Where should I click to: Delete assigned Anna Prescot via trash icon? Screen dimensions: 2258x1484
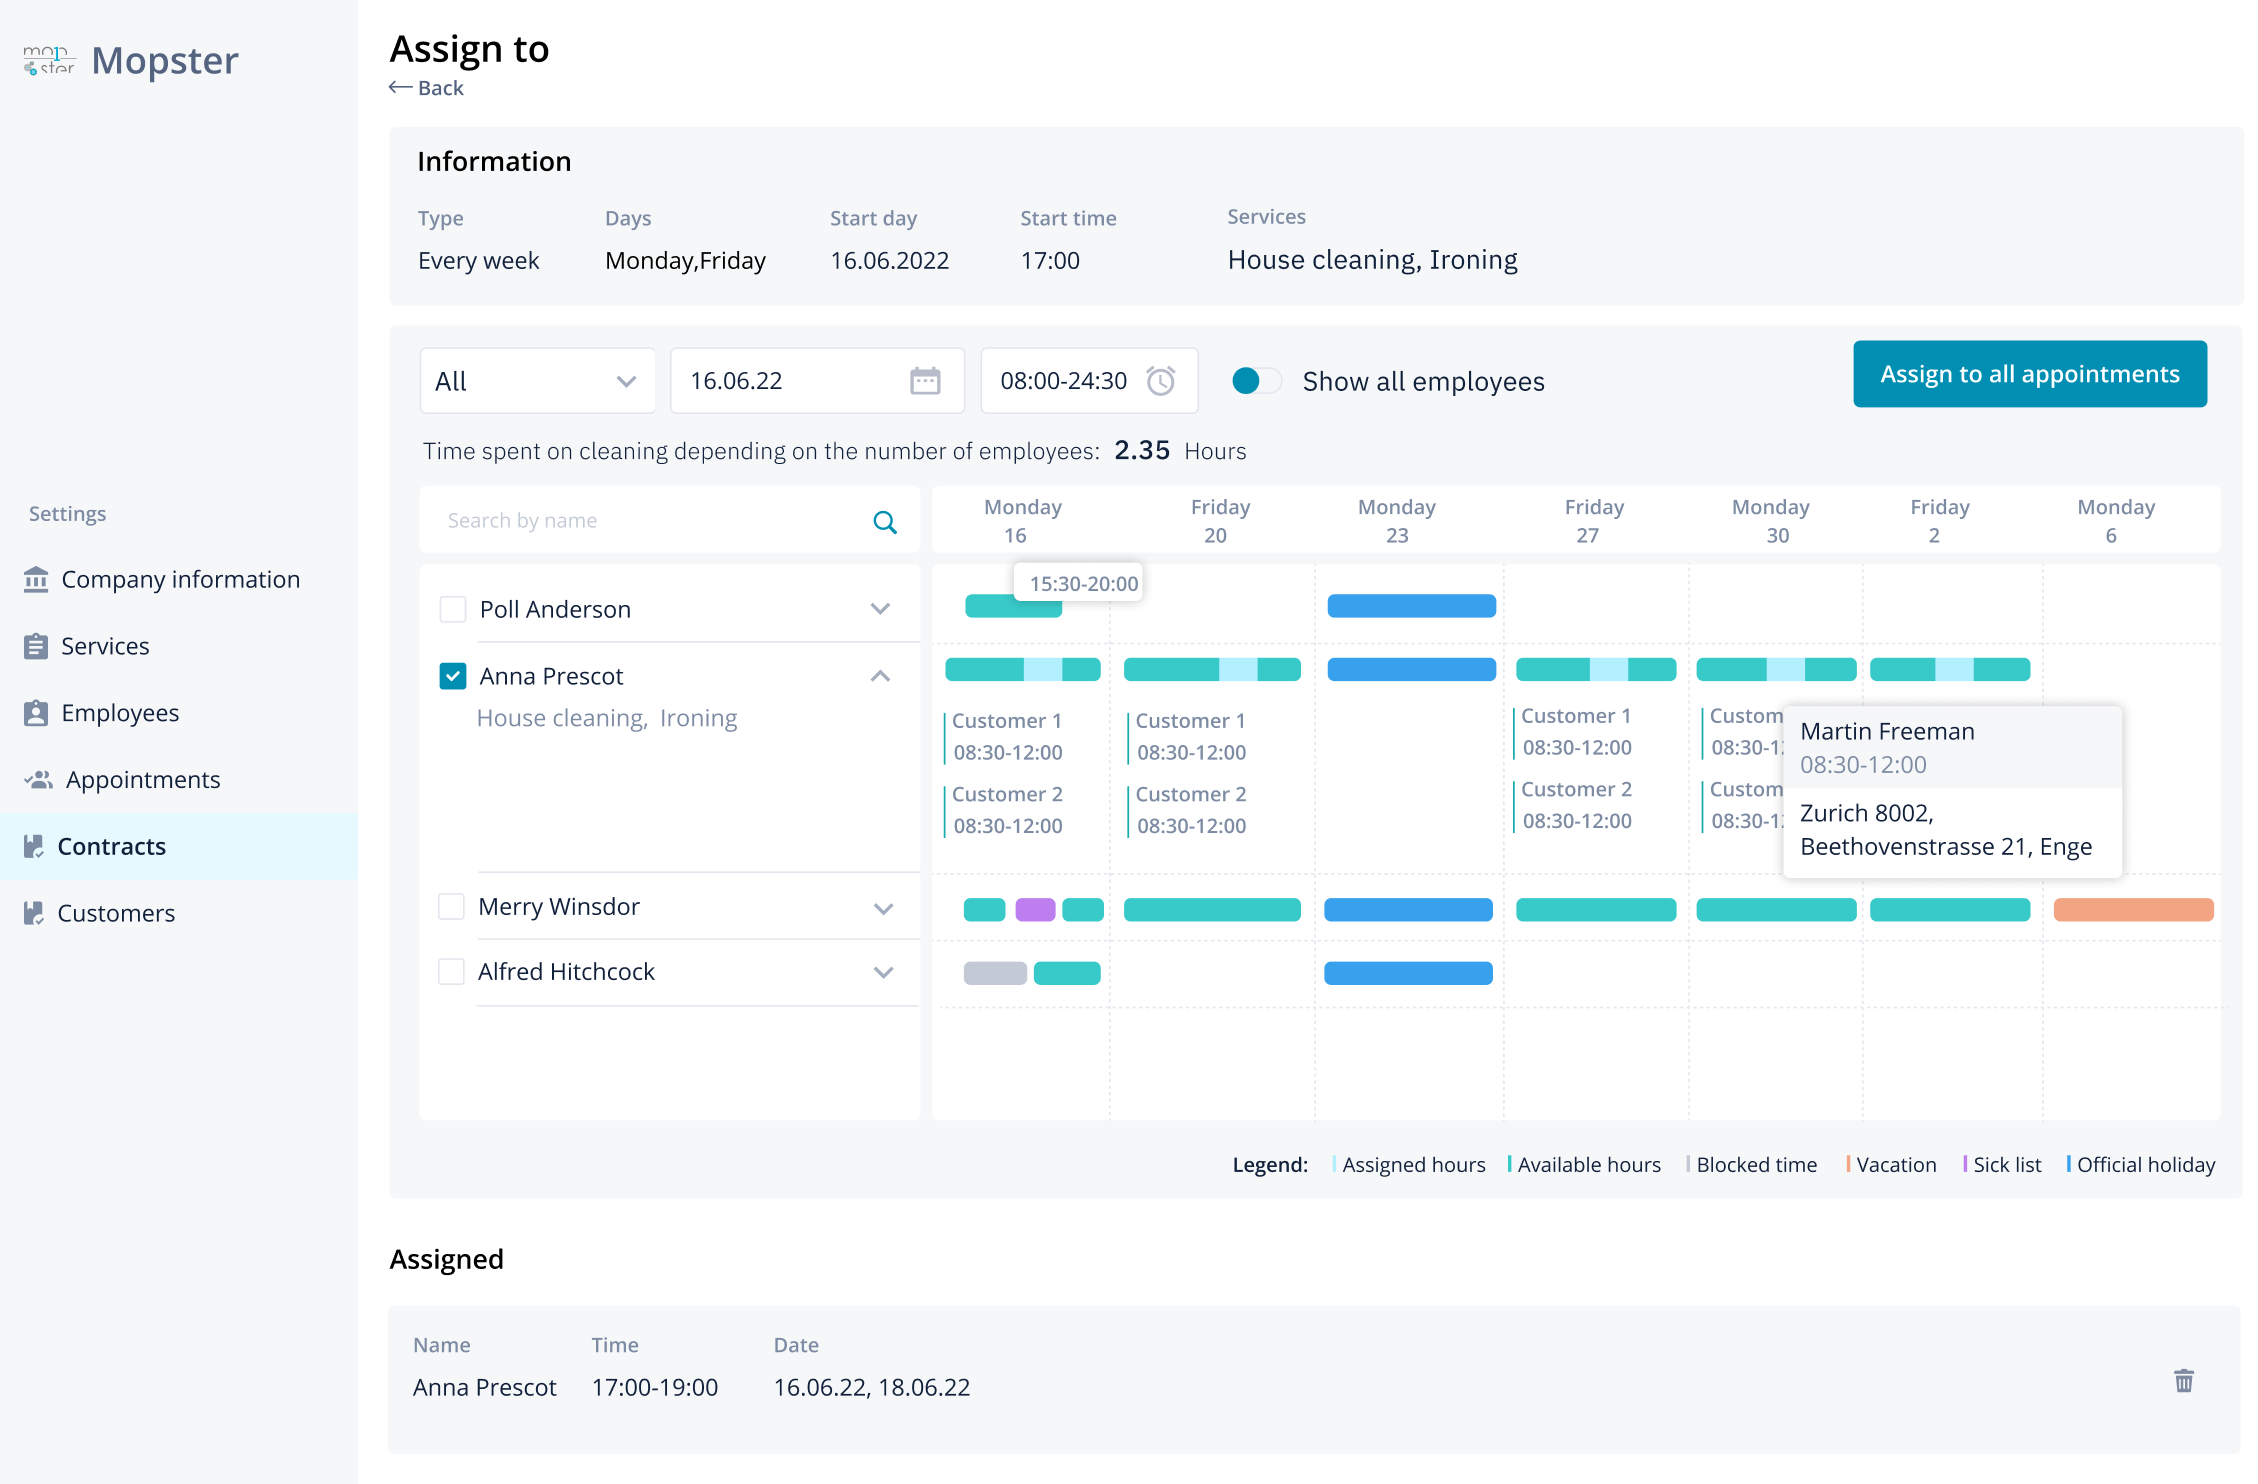[2184, 1381]
